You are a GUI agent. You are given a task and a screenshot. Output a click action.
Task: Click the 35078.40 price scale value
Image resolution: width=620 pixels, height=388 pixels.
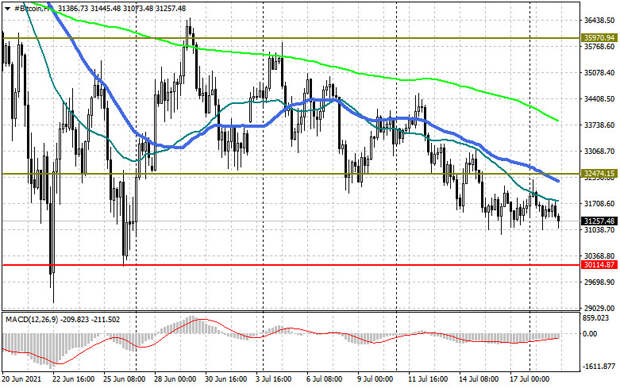point(599,73)
